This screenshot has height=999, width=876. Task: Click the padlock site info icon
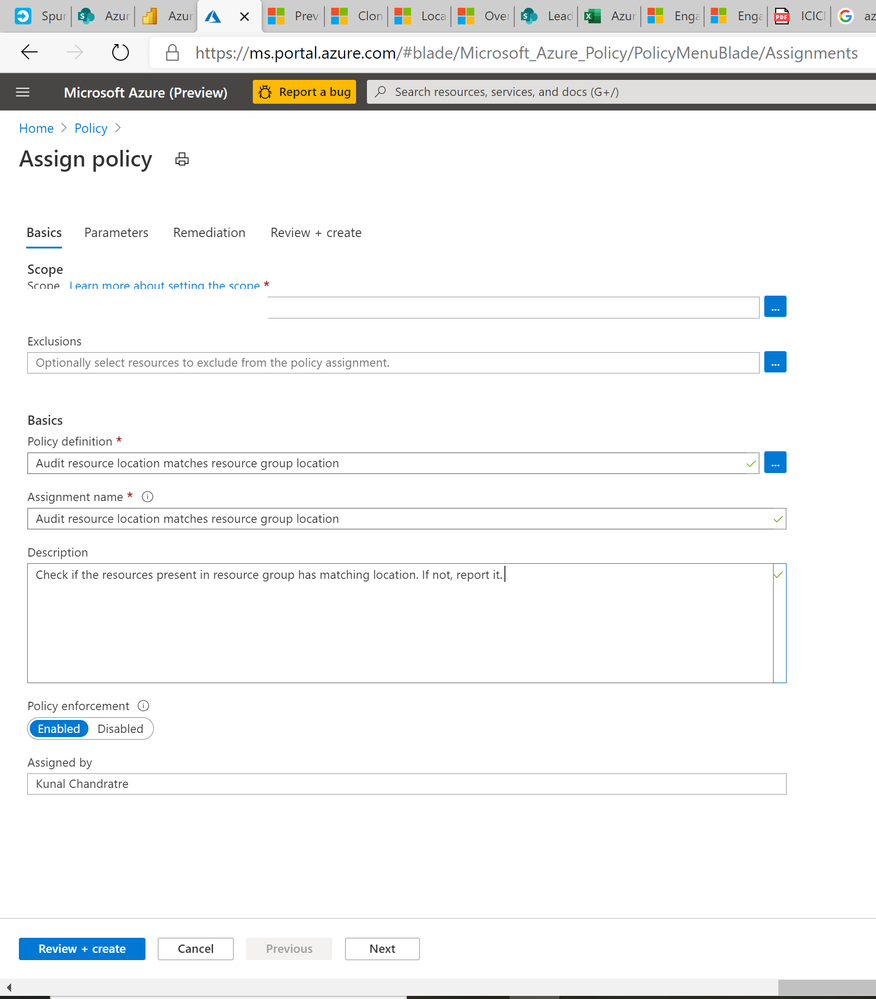point(172,53)
